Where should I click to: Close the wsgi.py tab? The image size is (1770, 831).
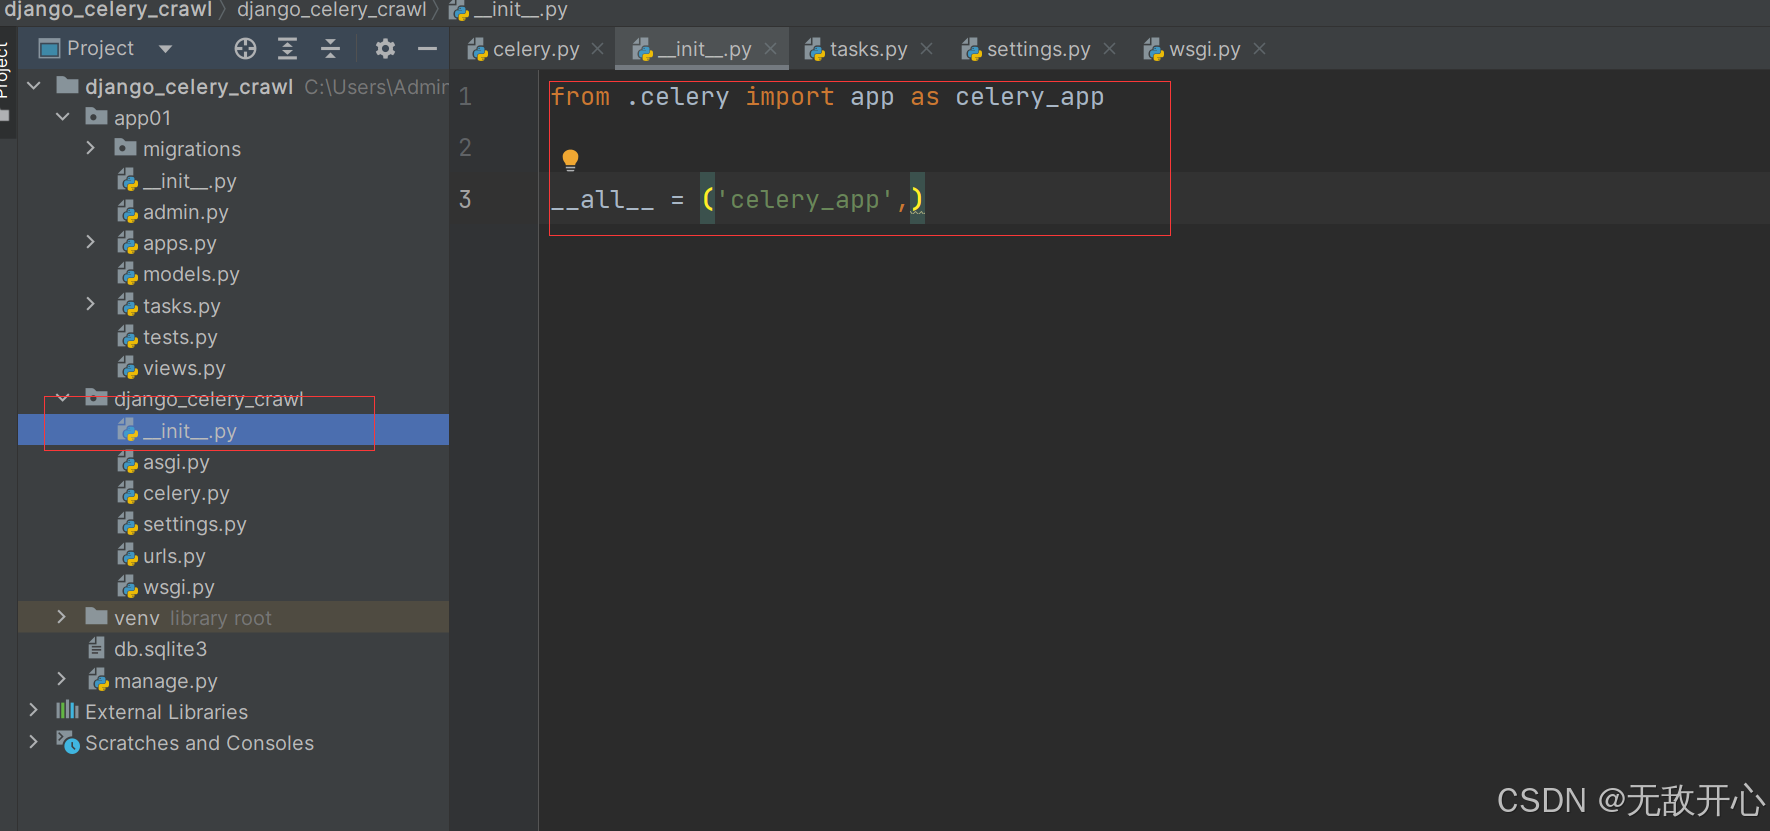tap(1260, 49)
